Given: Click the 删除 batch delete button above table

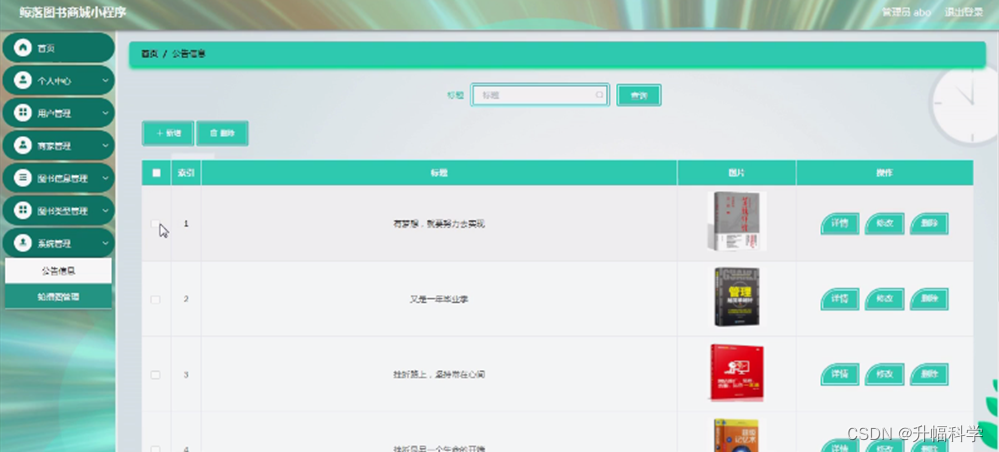Looking at the screenshot, I should [222, 133].
